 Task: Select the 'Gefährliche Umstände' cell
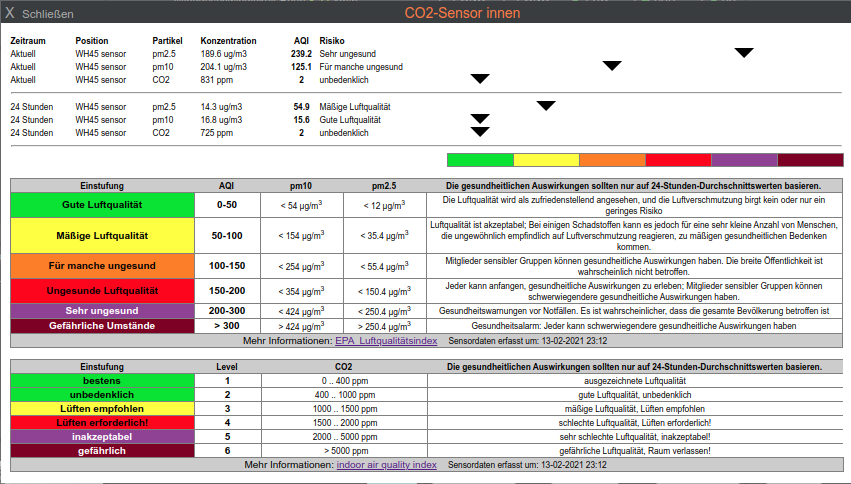click(x=102, y=326)
